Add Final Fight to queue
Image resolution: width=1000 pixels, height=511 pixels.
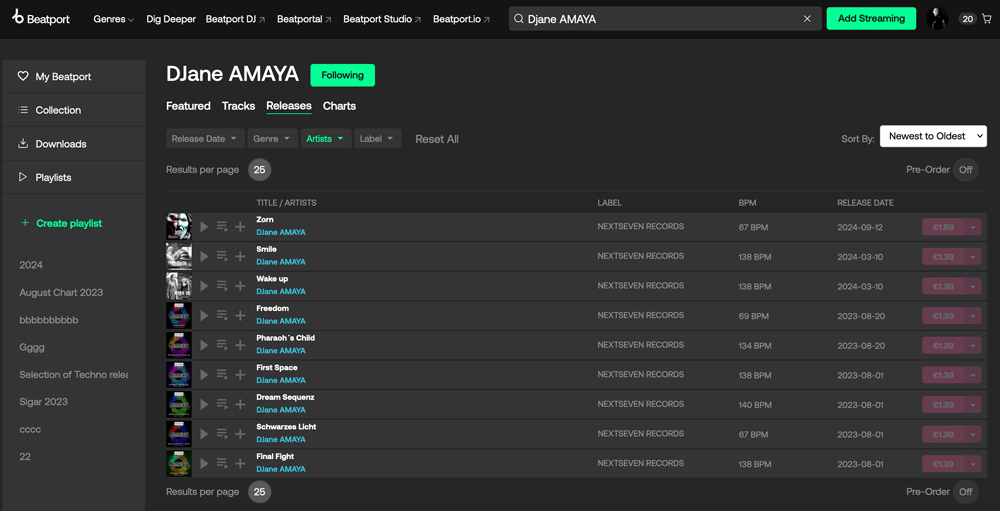tap(222, 464)
